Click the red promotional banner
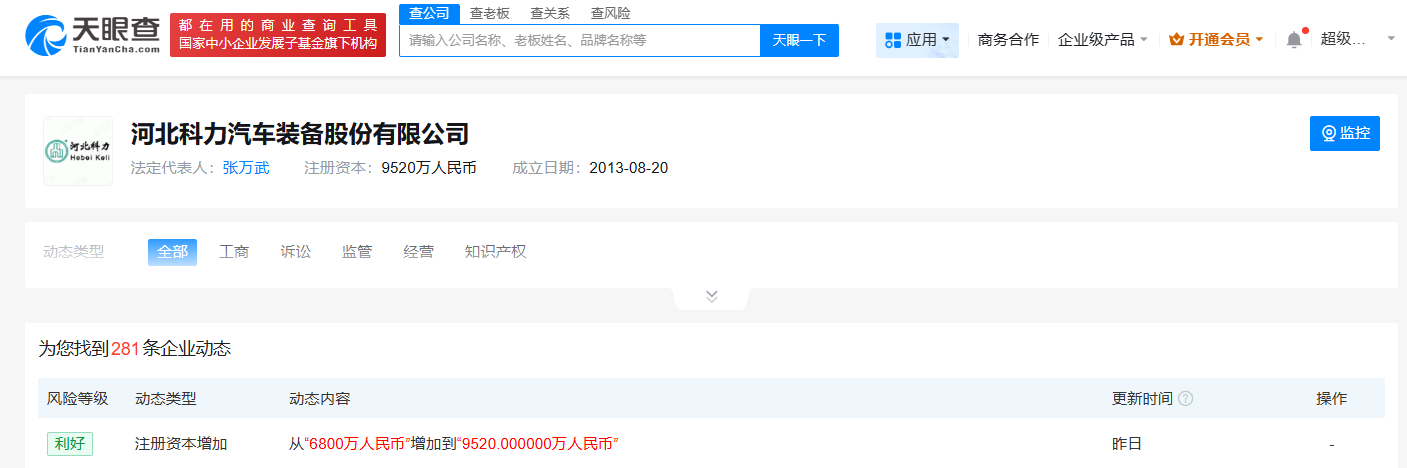Image resolution: width=1407 pixels, height=468 pixels. coord(278,35)
